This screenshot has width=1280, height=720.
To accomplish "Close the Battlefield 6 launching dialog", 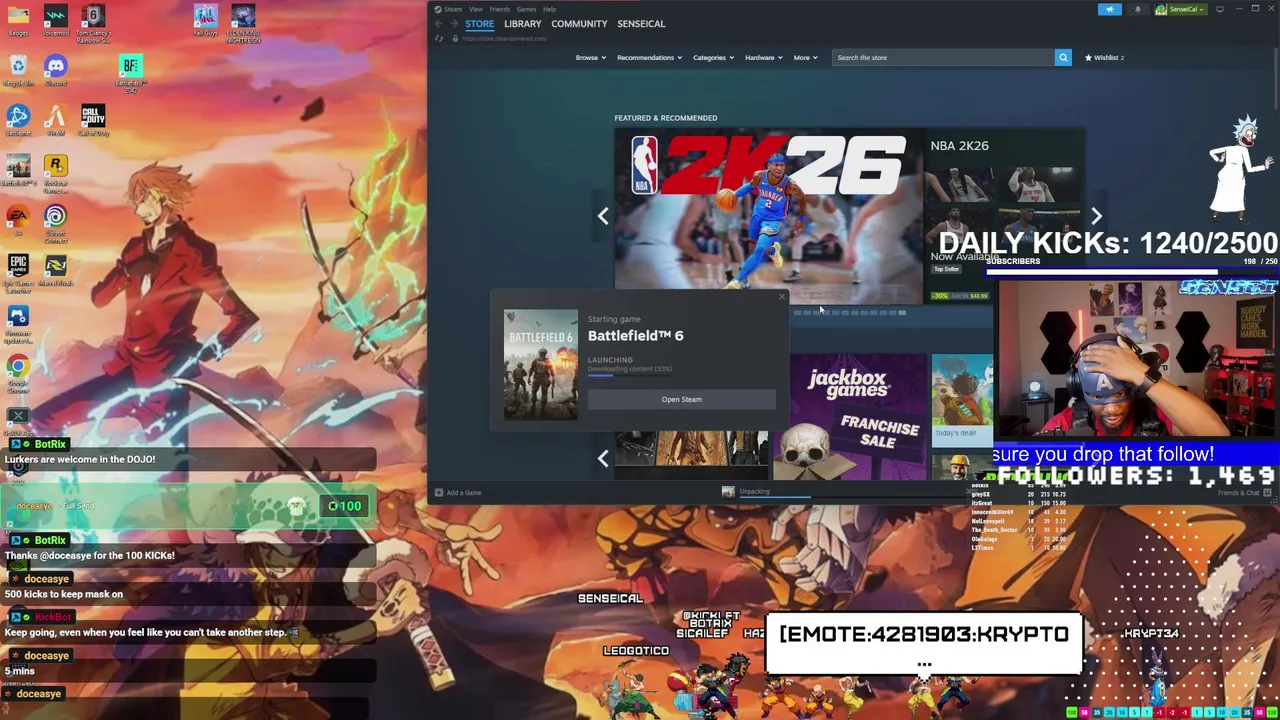I will (782, 296).
